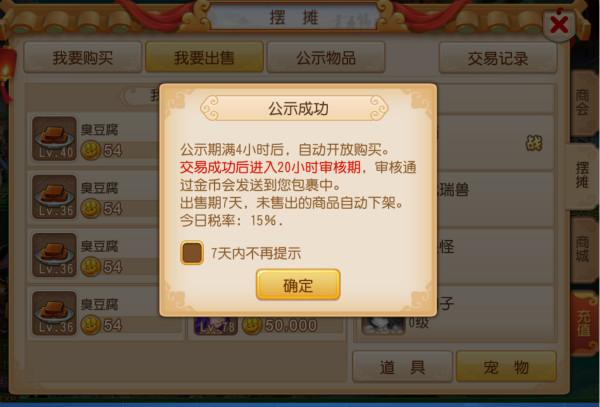Close the 摆摊 window with red X
Viewport: 600px width, 407px height.
pos(559,25)
